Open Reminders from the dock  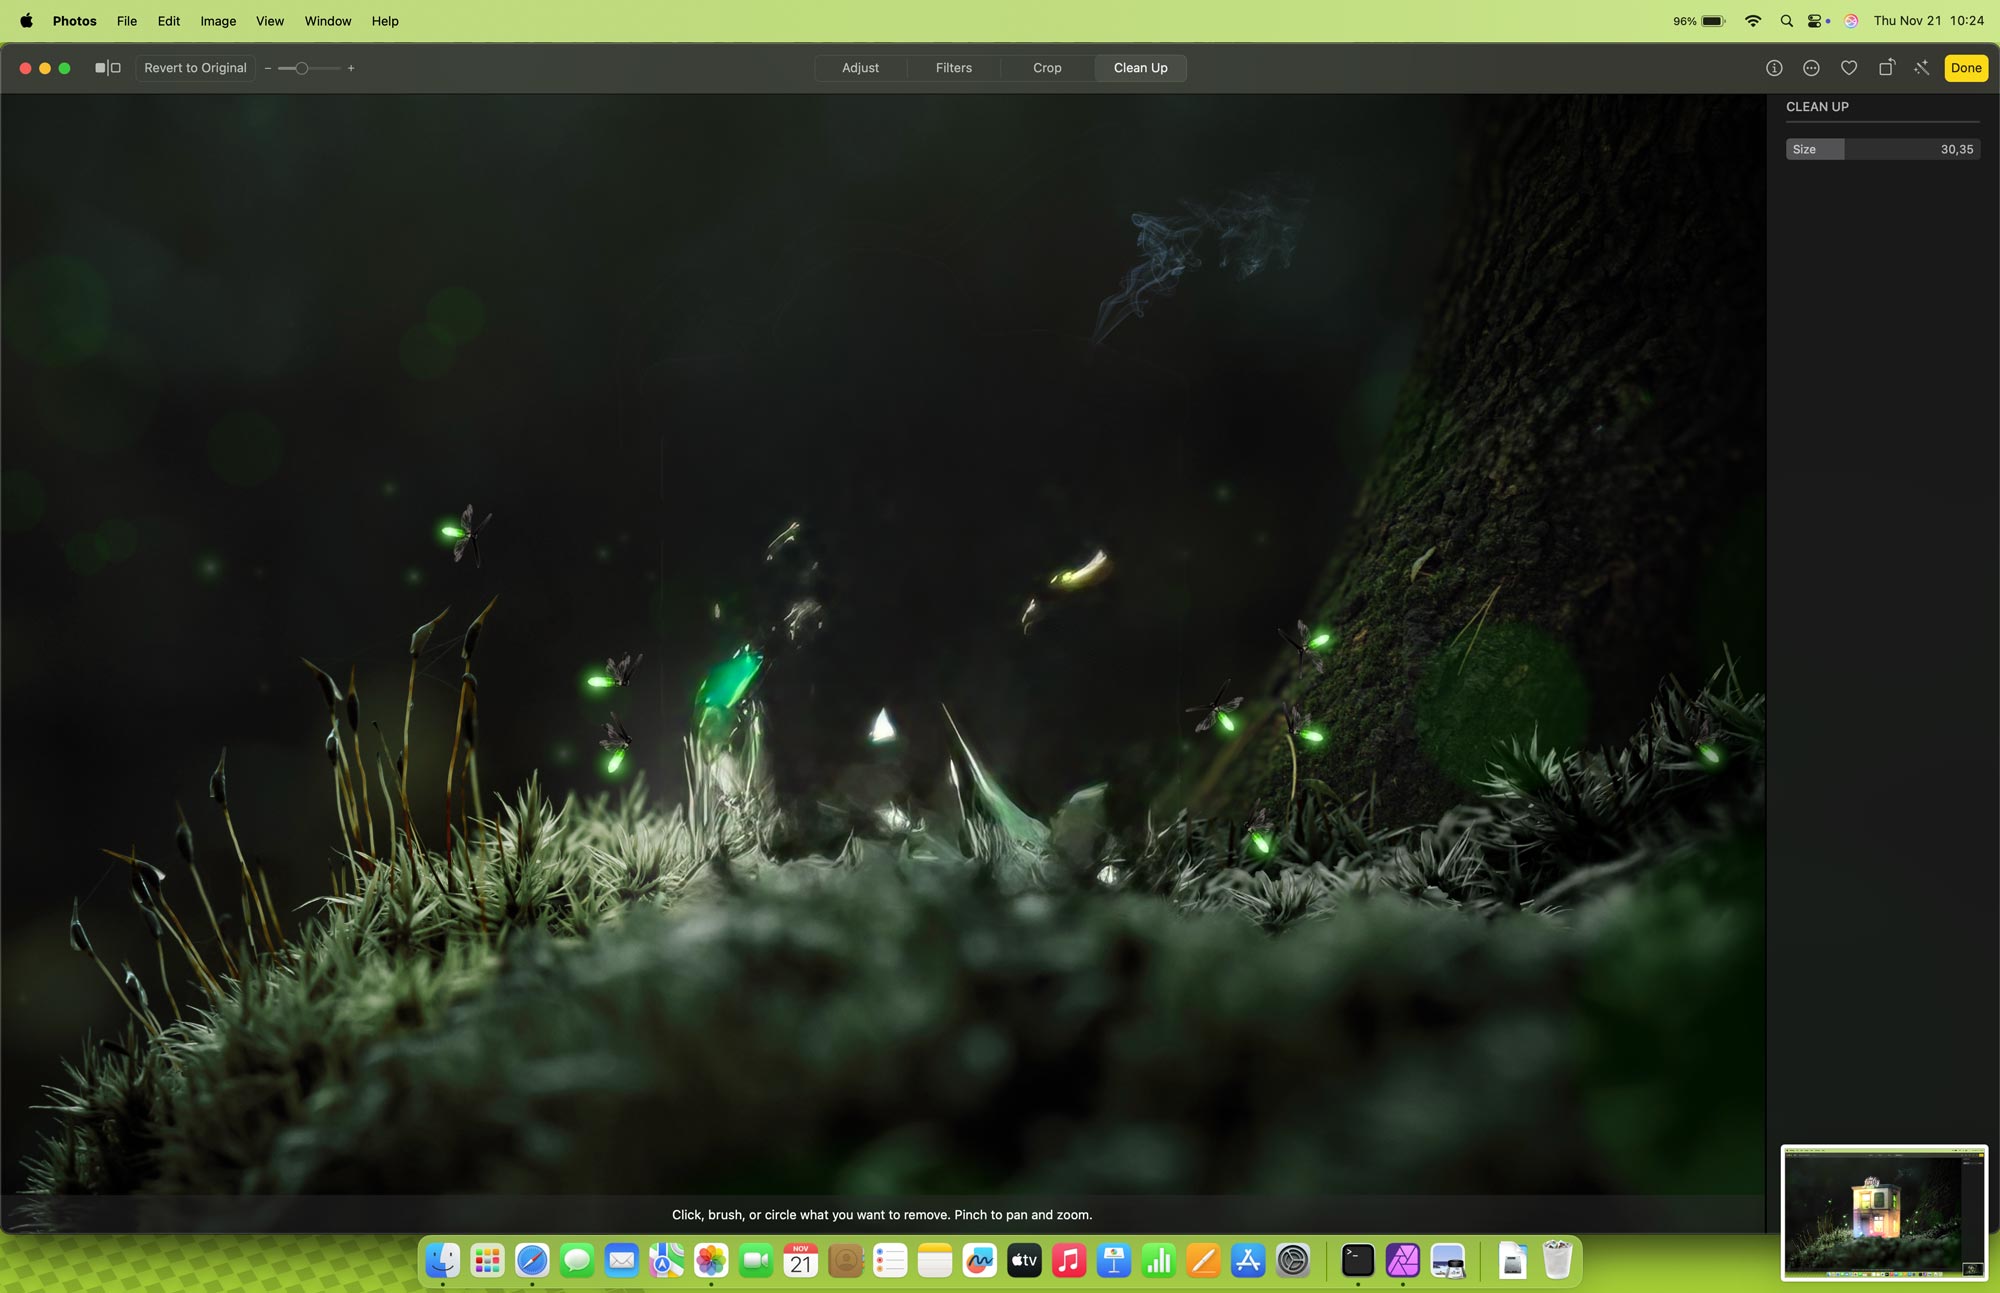[890, 1260]
